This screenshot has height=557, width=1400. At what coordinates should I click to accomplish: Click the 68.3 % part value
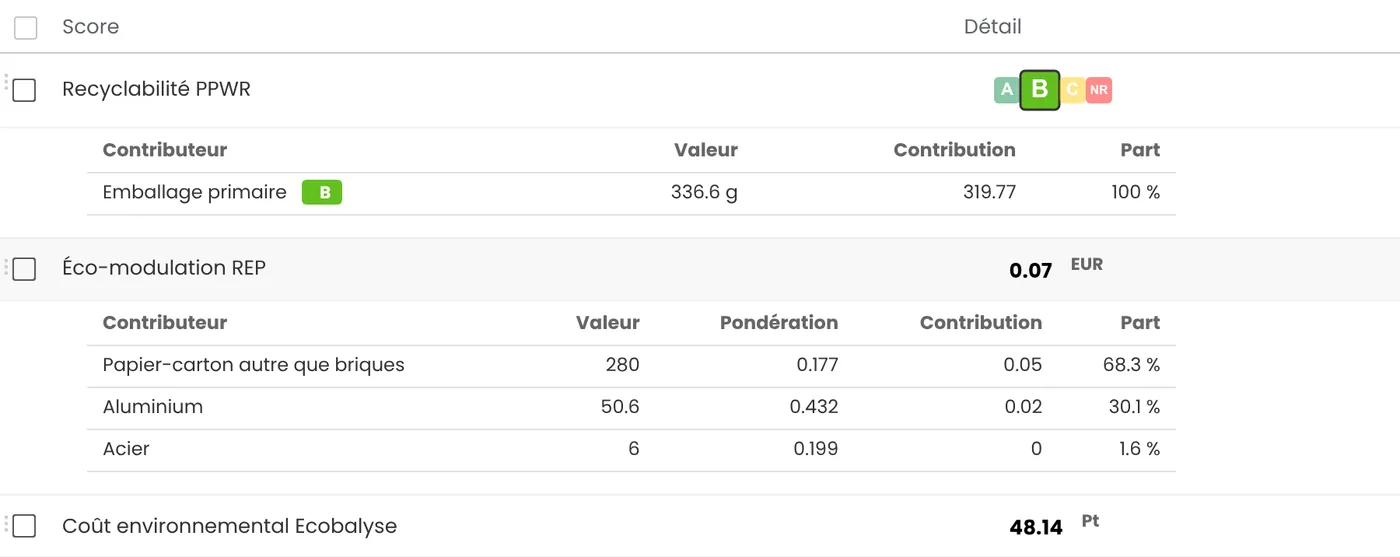pos(1132,365)
